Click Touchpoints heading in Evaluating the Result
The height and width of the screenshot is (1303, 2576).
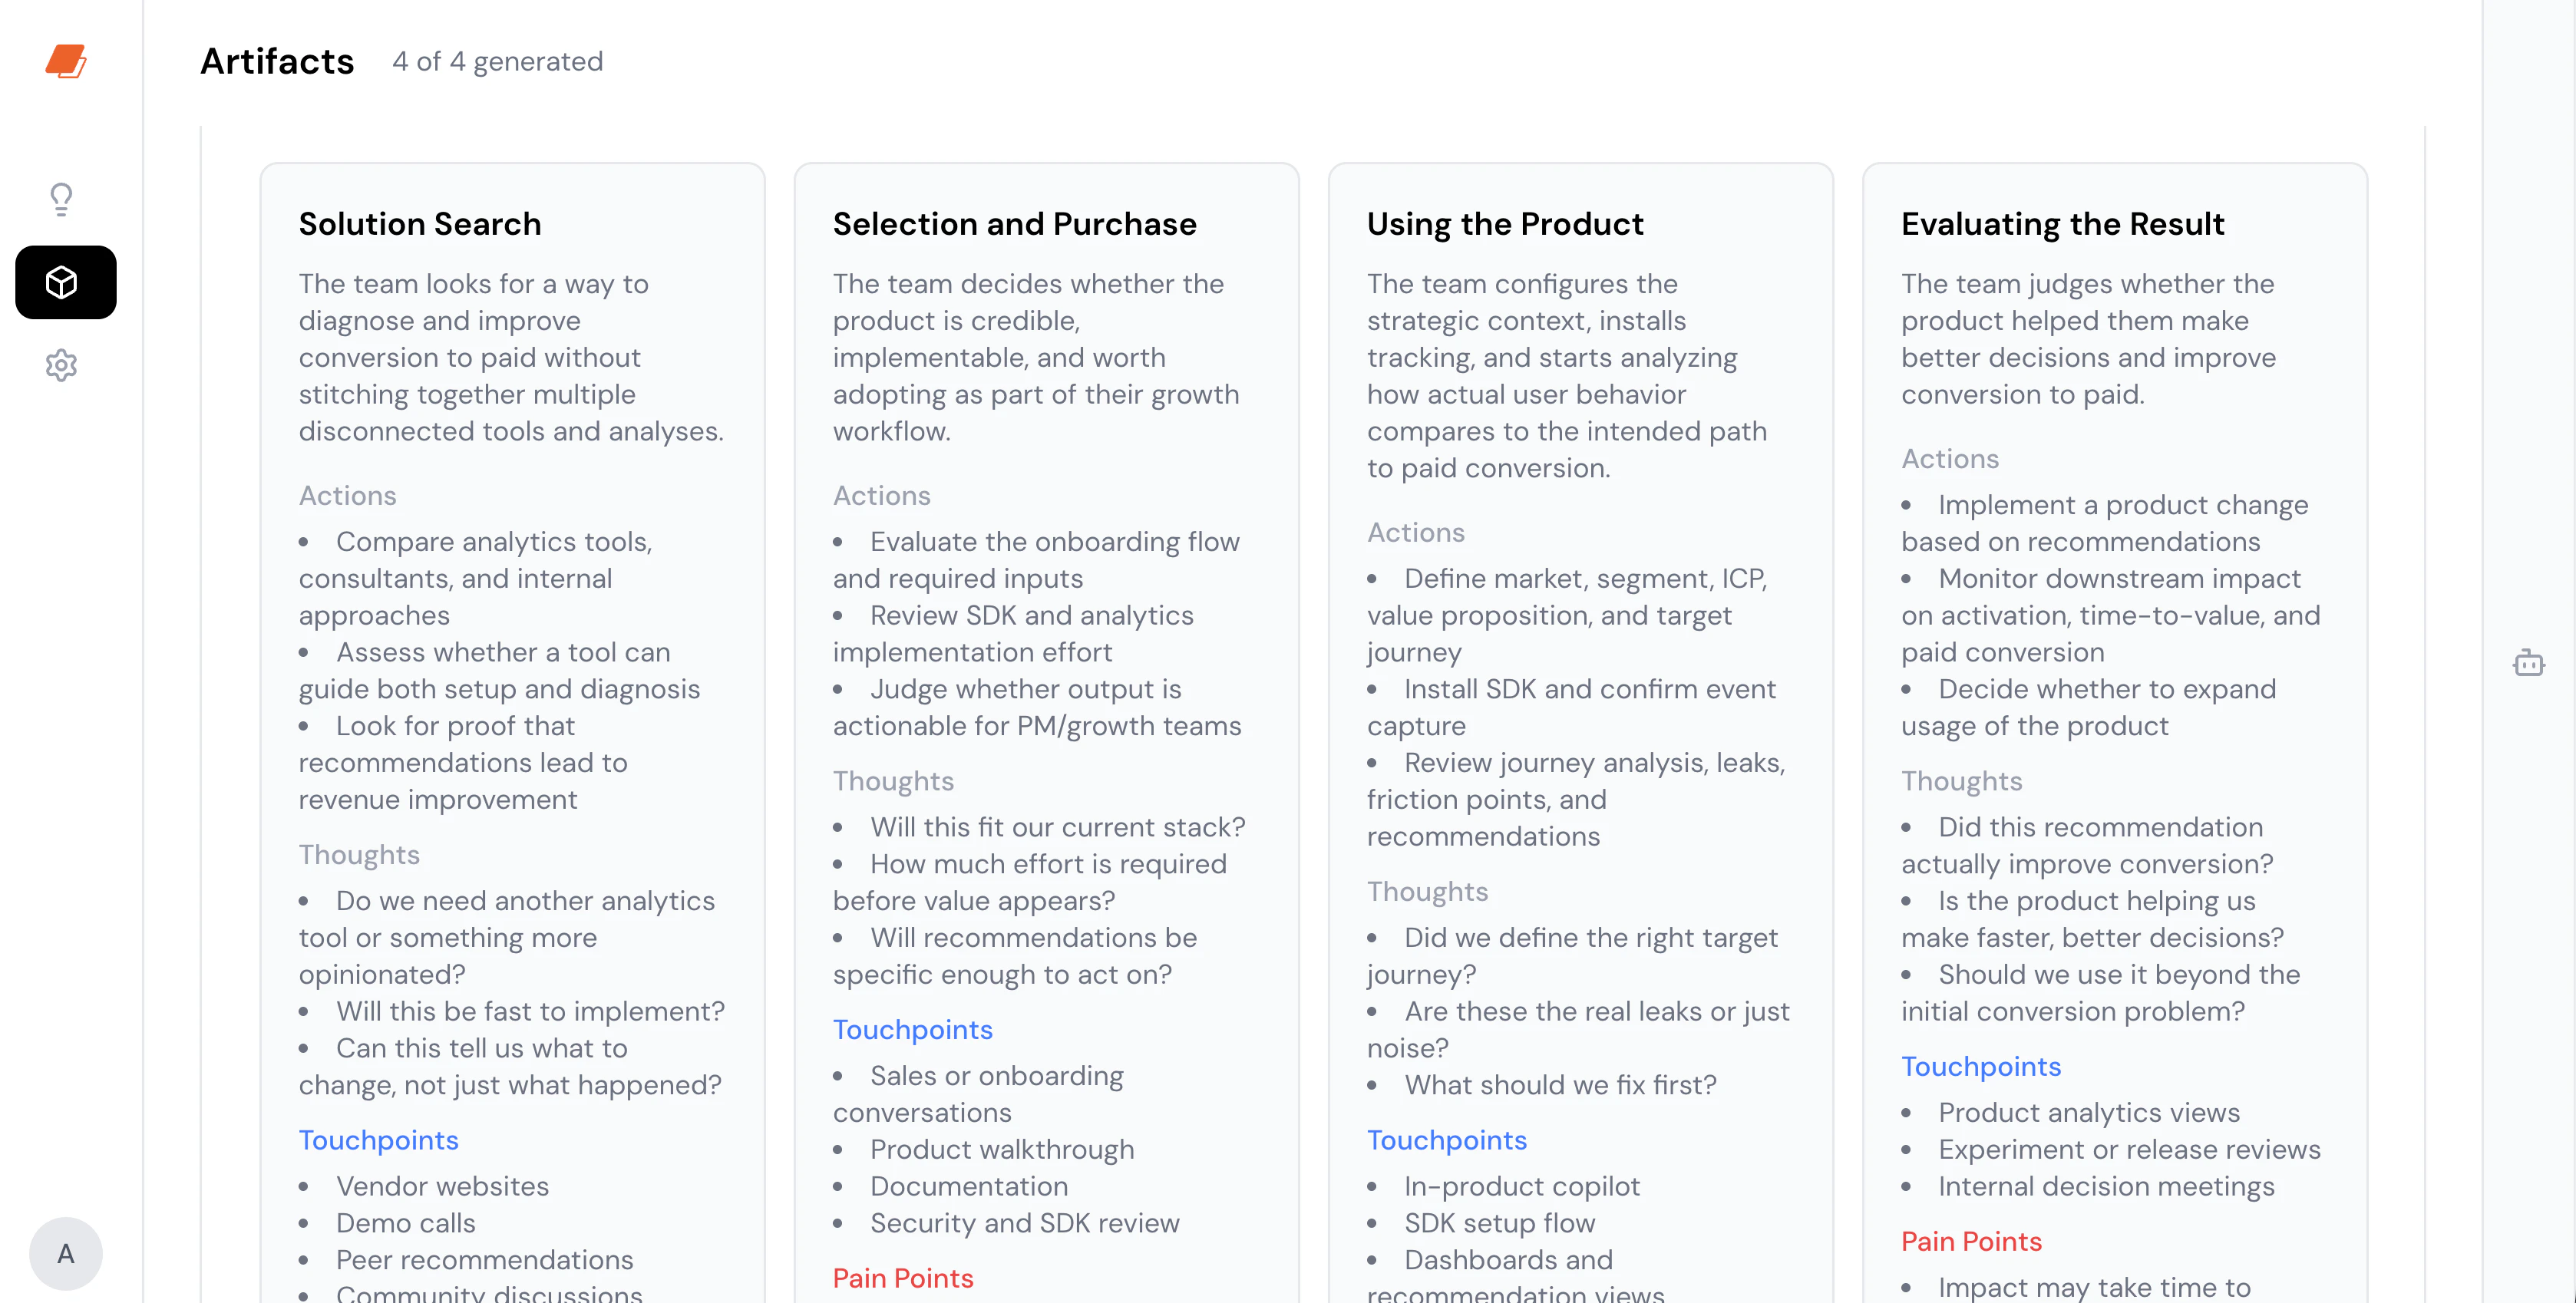coord(1980,1066)
